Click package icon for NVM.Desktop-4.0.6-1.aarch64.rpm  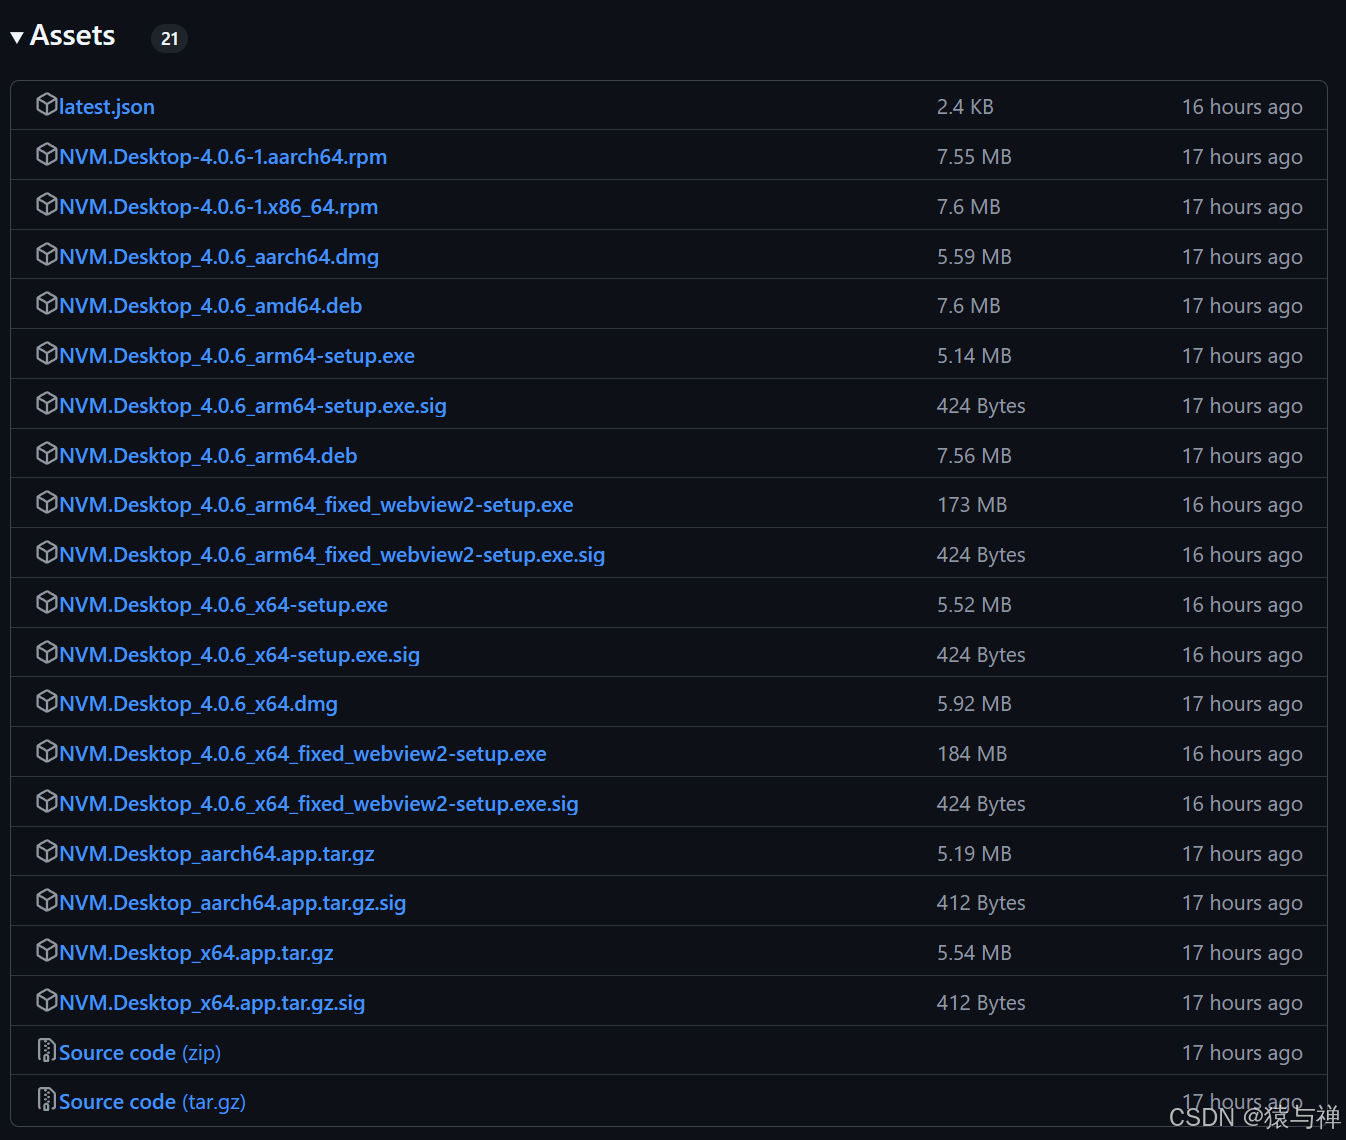pos(47,154)
